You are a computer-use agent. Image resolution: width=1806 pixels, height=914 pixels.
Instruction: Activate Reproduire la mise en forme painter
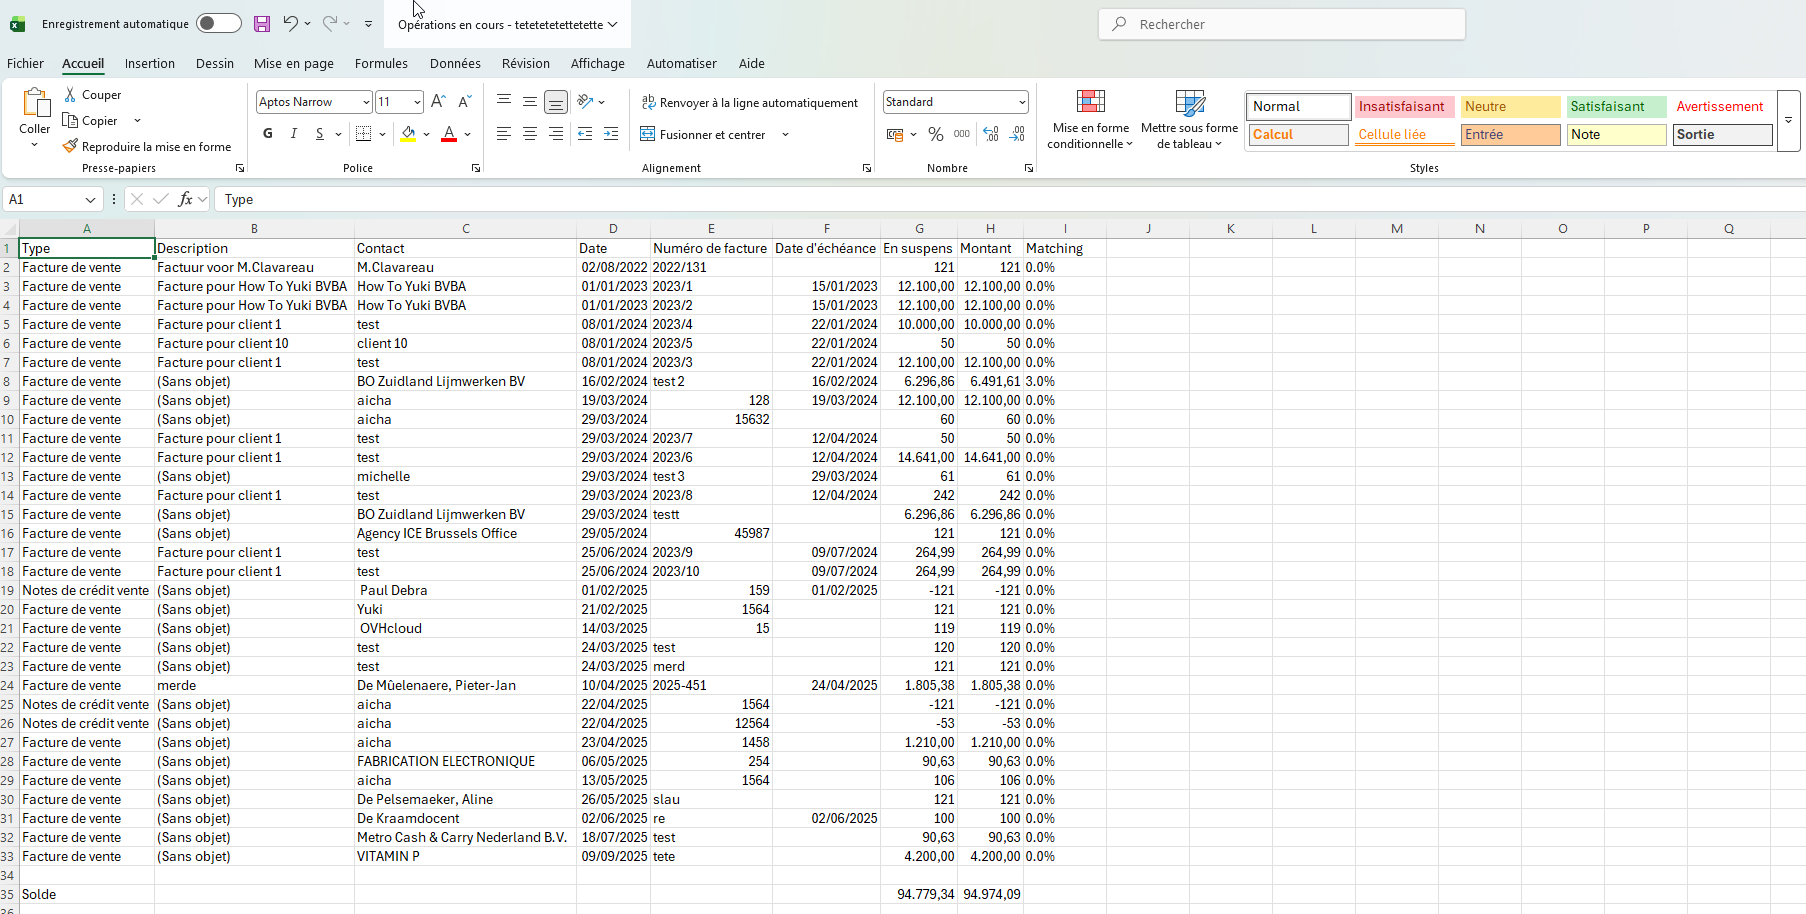pyautogui.click(x=147, y=147)
